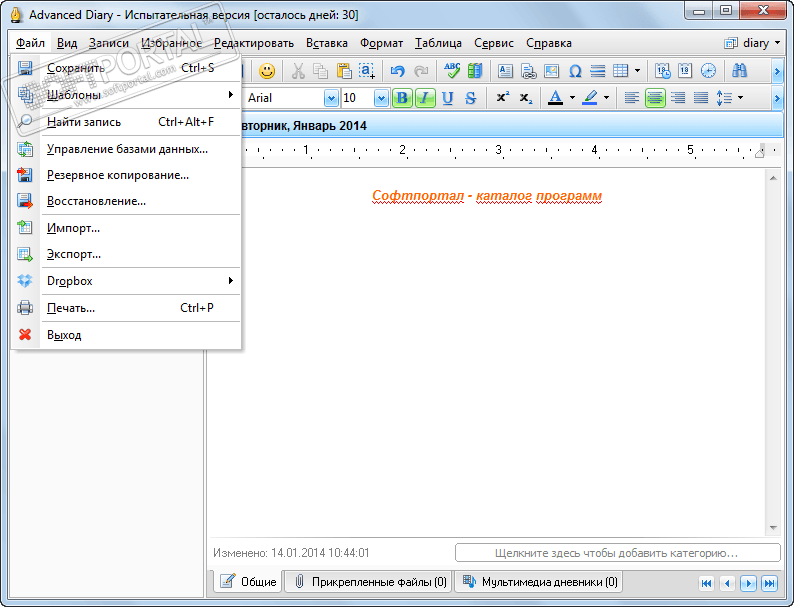Justify the text

coord(701,98)
